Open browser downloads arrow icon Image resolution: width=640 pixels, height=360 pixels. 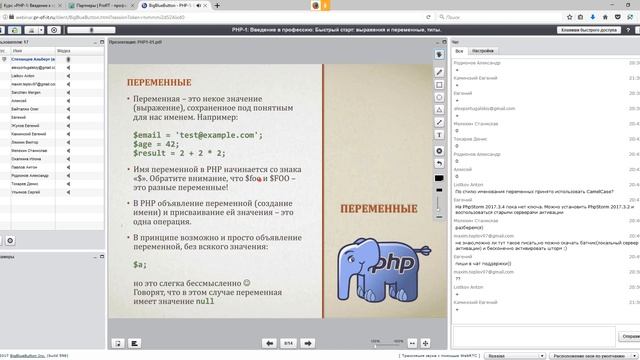pos(593,17)
